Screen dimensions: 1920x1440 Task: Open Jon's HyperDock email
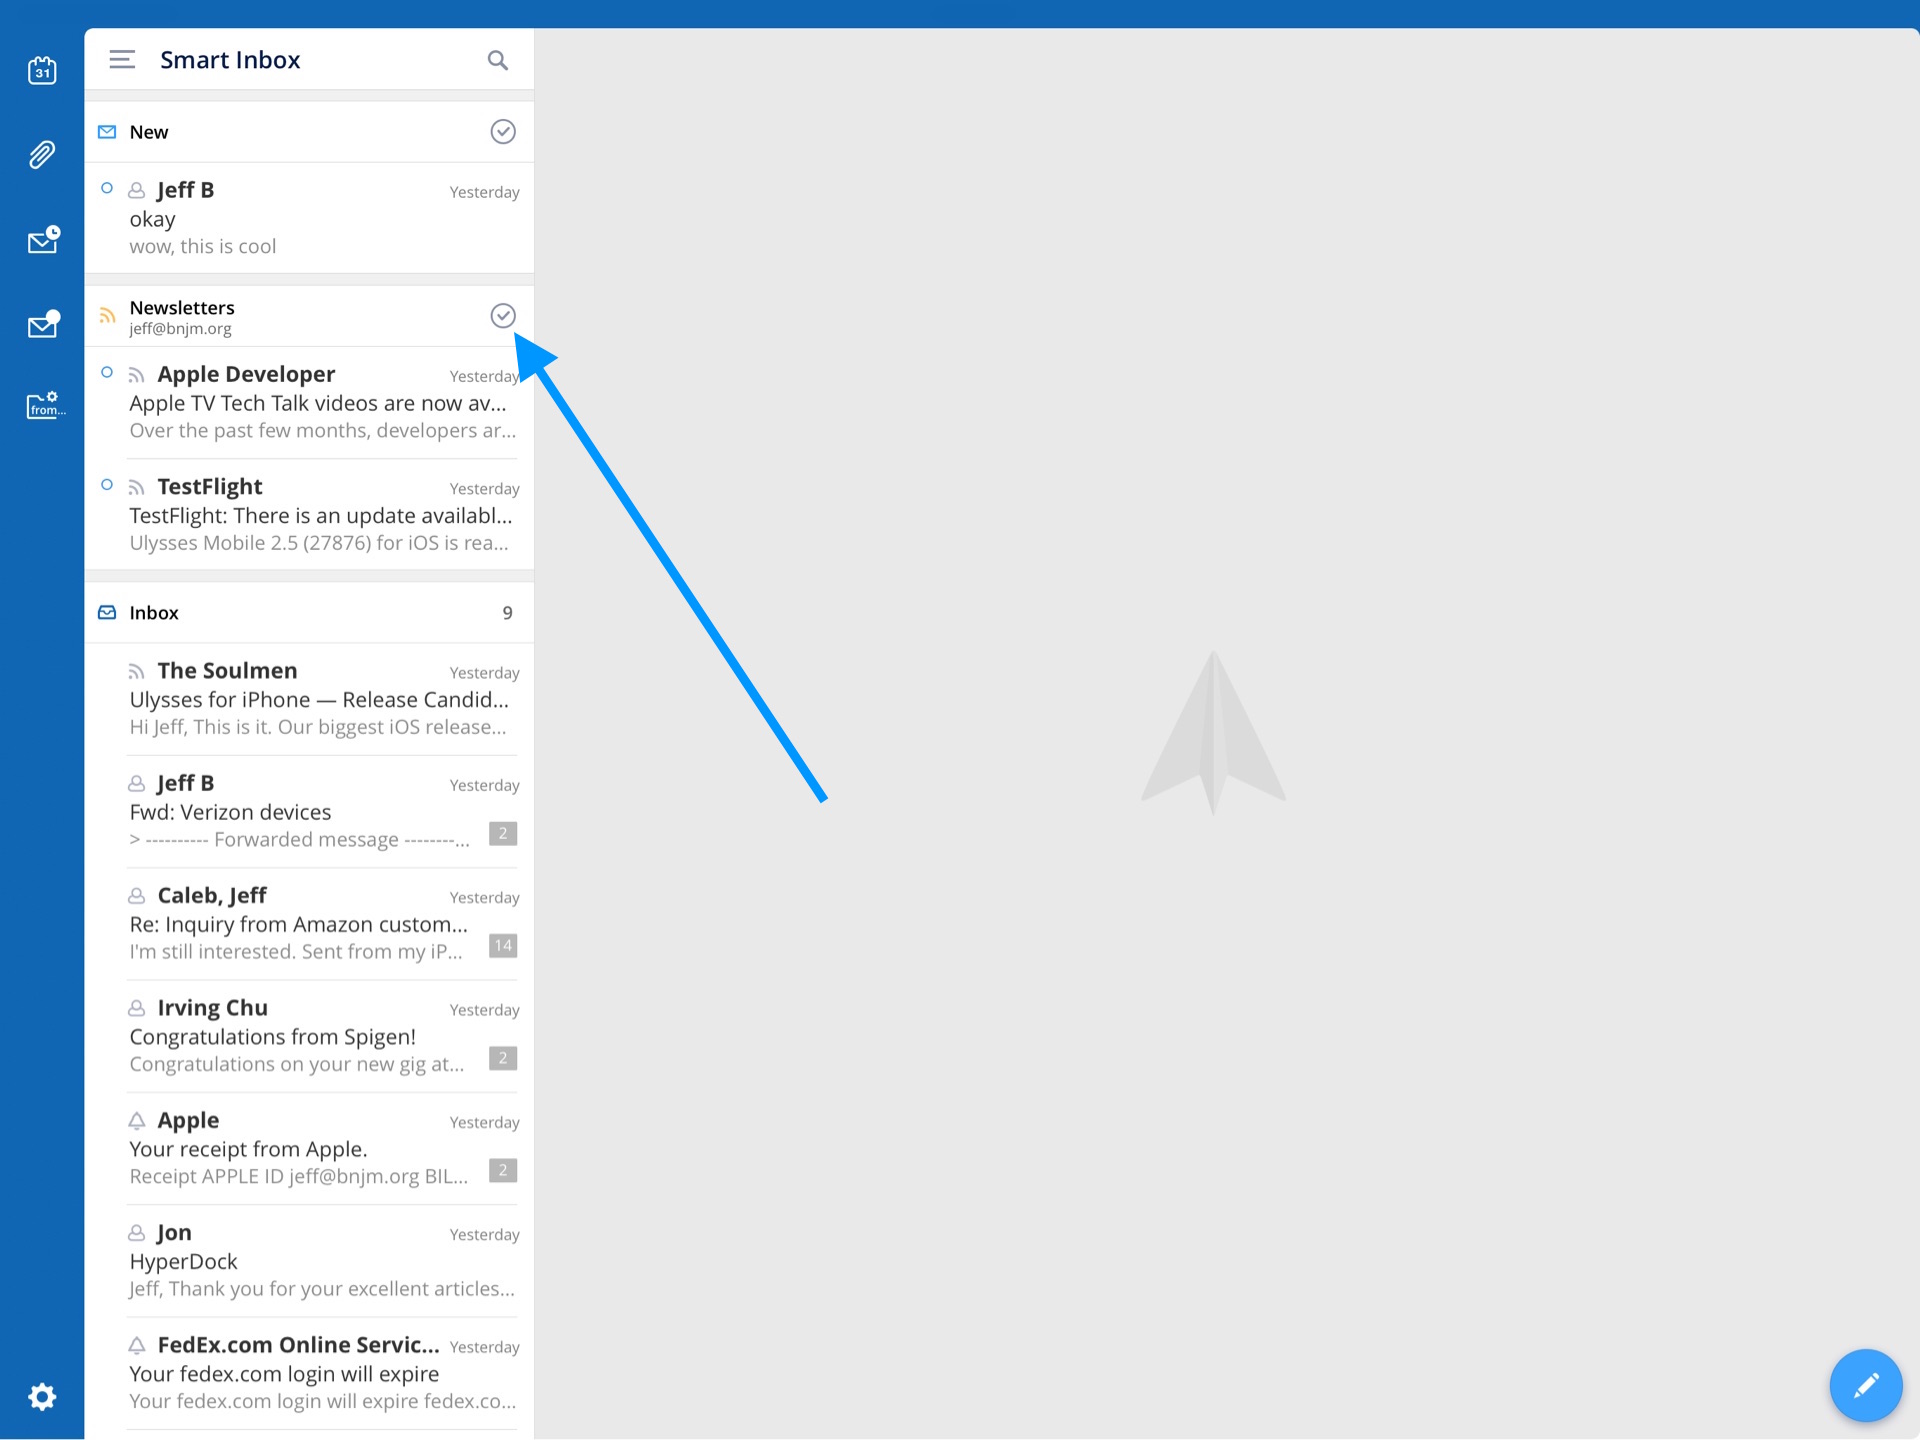[320, 1261]
